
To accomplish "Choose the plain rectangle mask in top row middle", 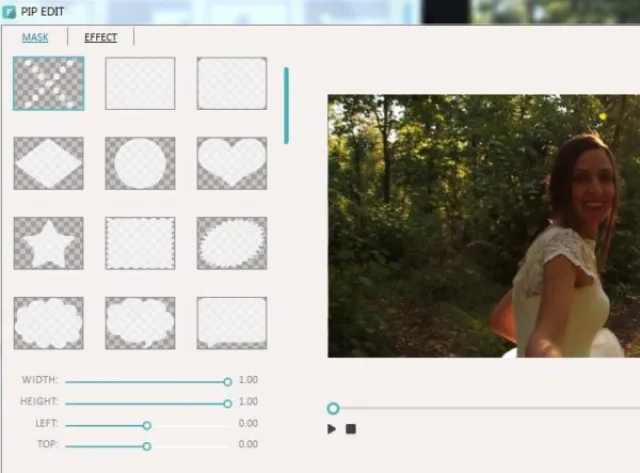I will 140,84.
